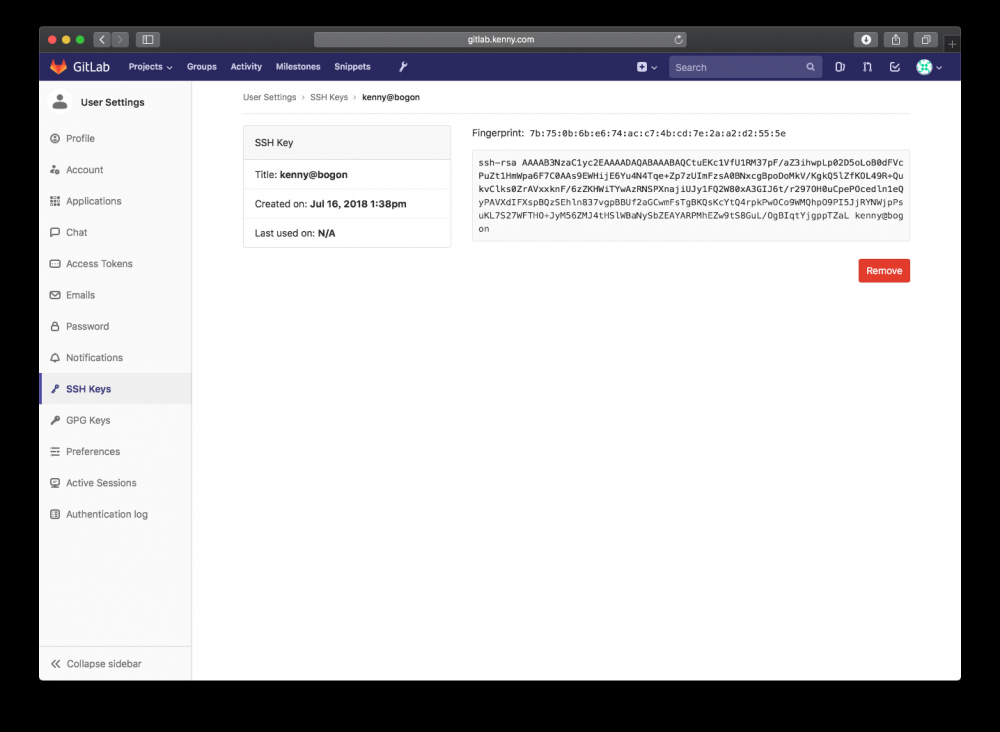Screen dimensions: 1000x732
Task: Click the GitLab fox logo
Action: point(59,67)
